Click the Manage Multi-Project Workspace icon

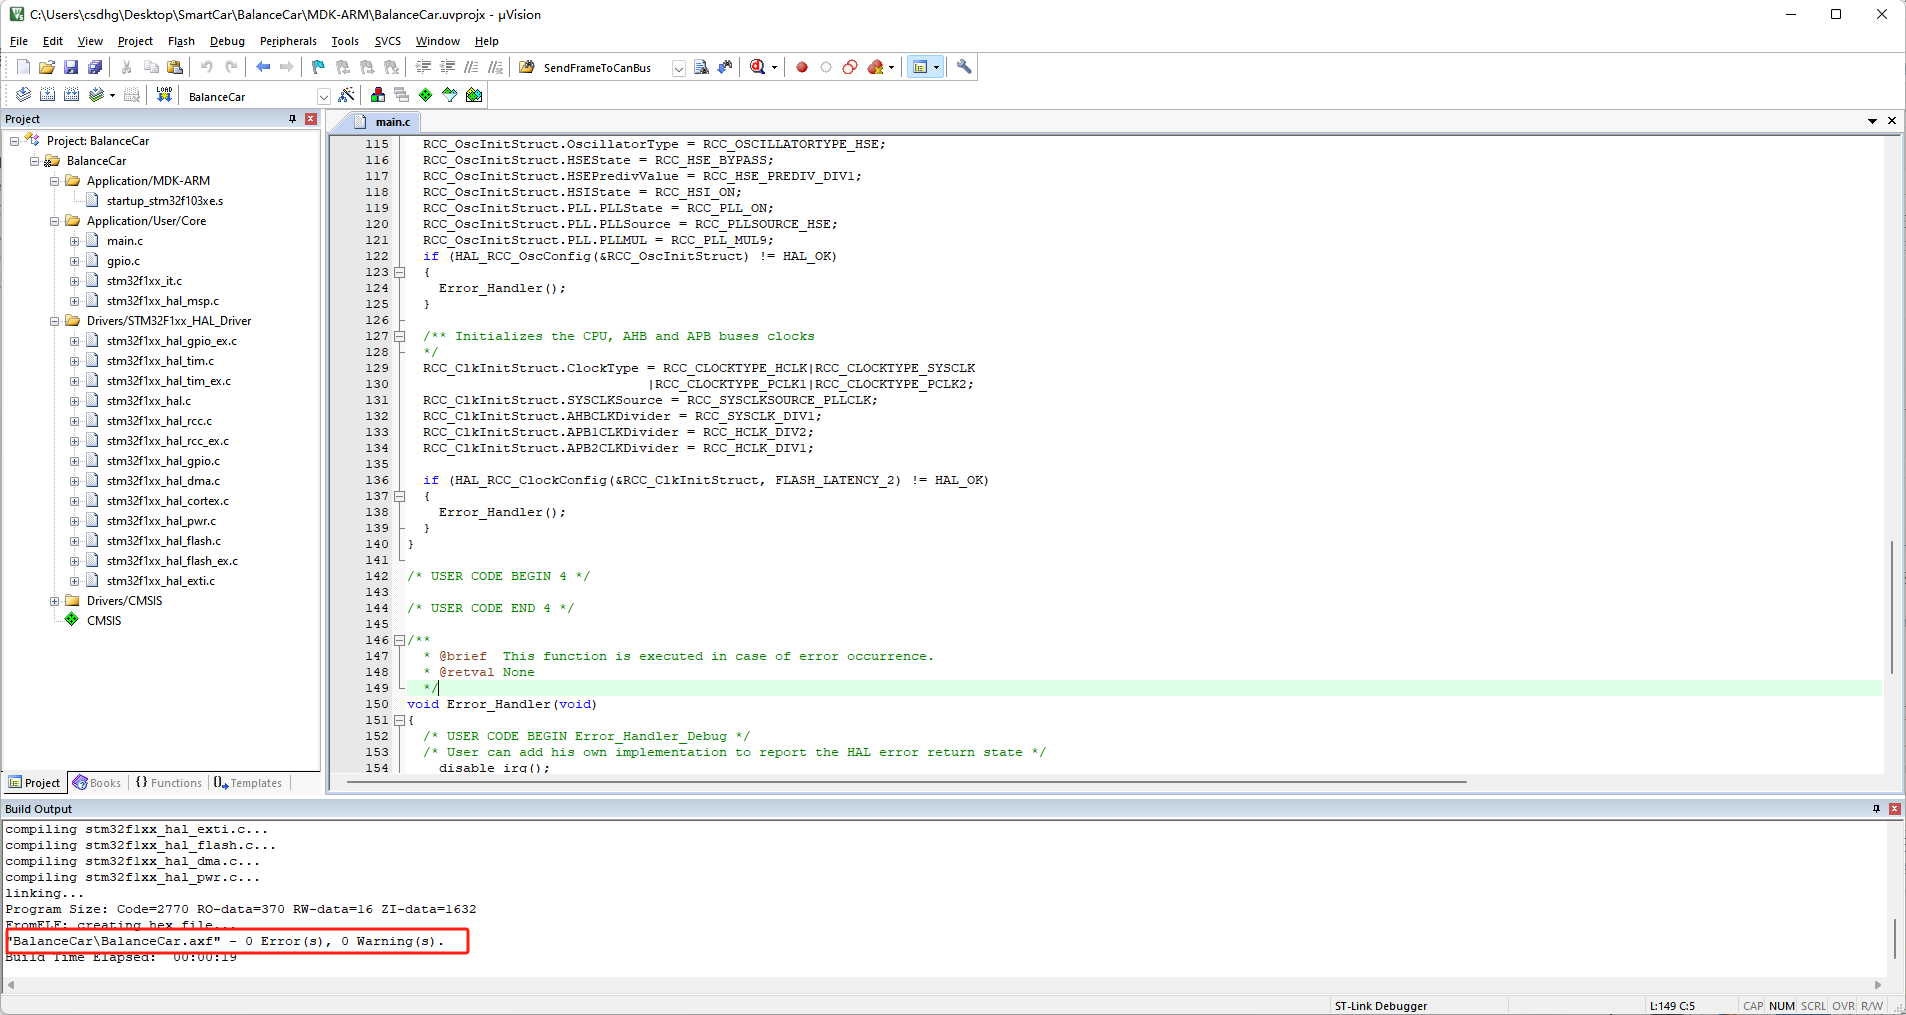coord(402,95)
